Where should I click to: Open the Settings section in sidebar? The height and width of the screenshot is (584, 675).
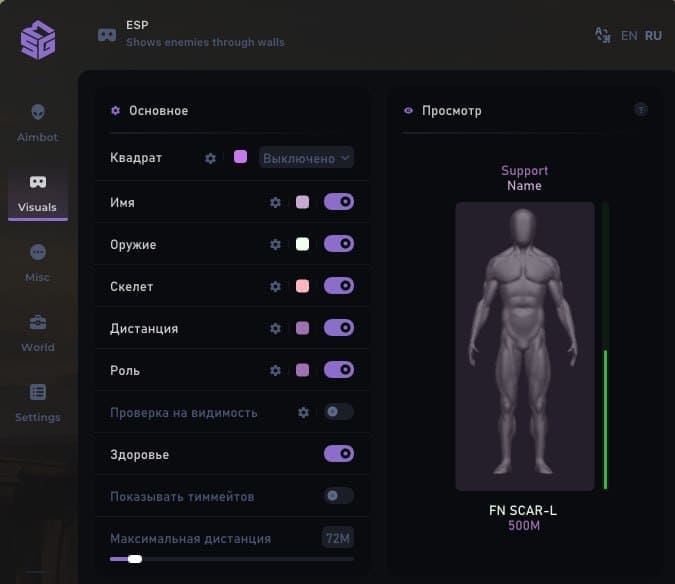[x=38, y=402]
